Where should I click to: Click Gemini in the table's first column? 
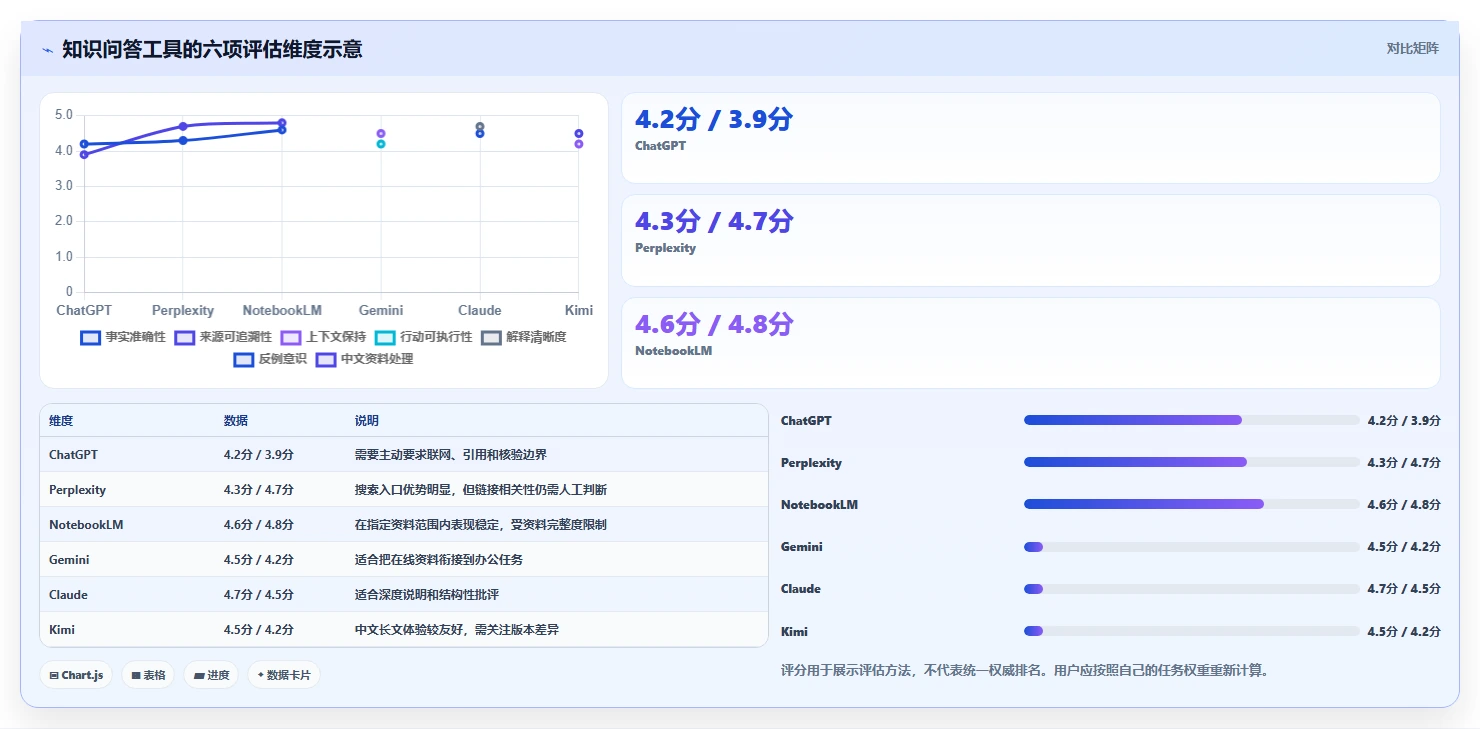(70, 560)
